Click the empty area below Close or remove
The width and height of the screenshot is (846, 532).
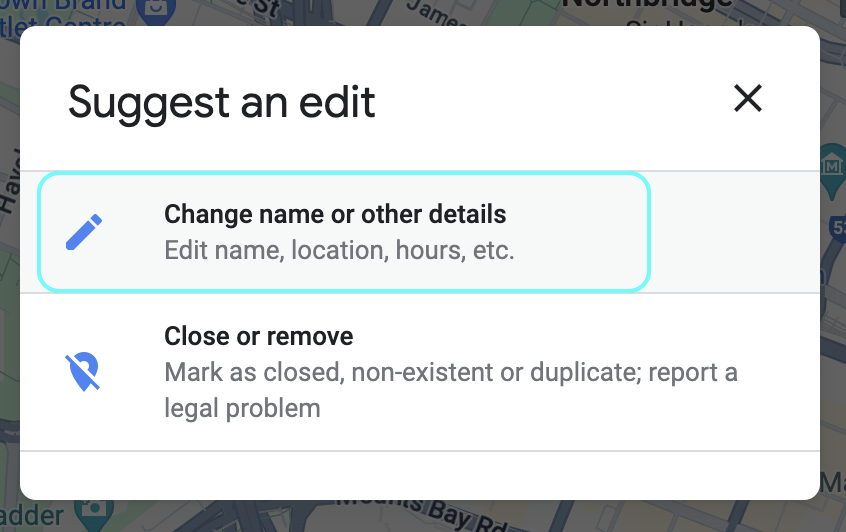click(x=420, y=474)
